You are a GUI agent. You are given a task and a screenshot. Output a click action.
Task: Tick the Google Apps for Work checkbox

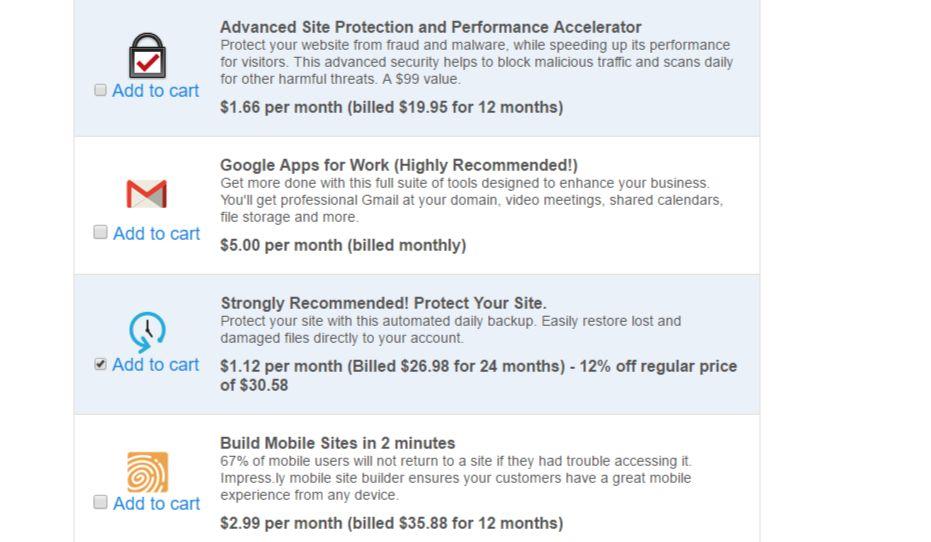pos(100,232)
